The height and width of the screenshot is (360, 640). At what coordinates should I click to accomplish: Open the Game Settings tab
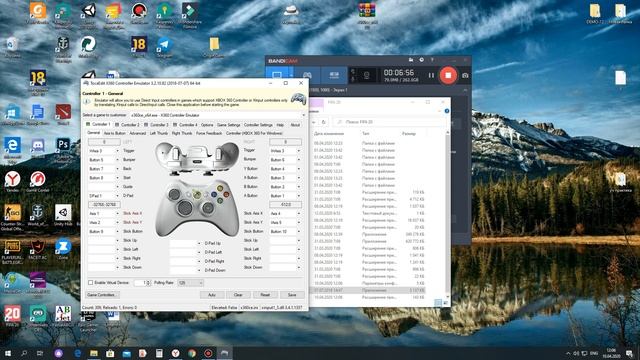[x=229, y=124]
